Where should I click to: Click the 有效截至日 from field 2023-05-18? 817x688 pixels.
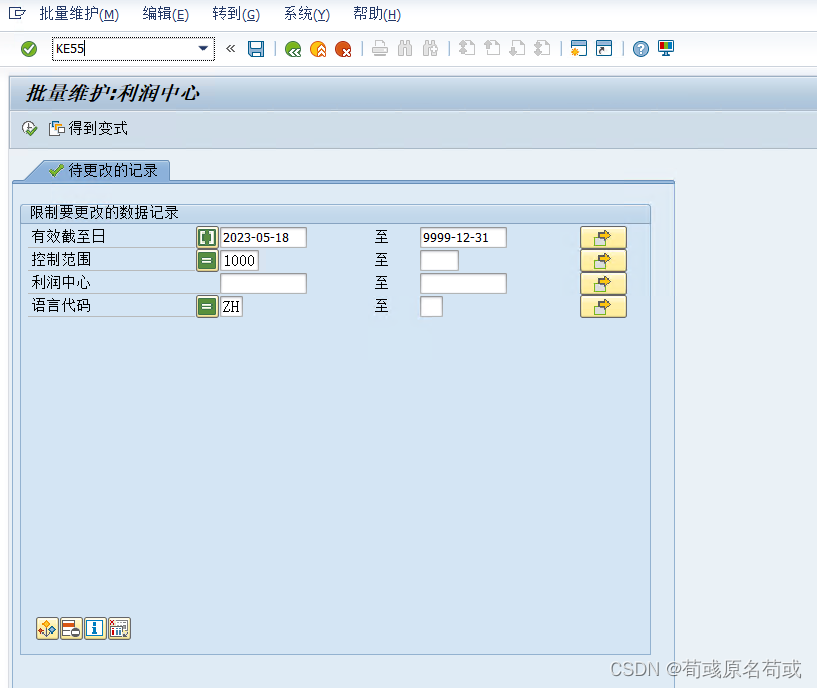(x=263, y=238)
